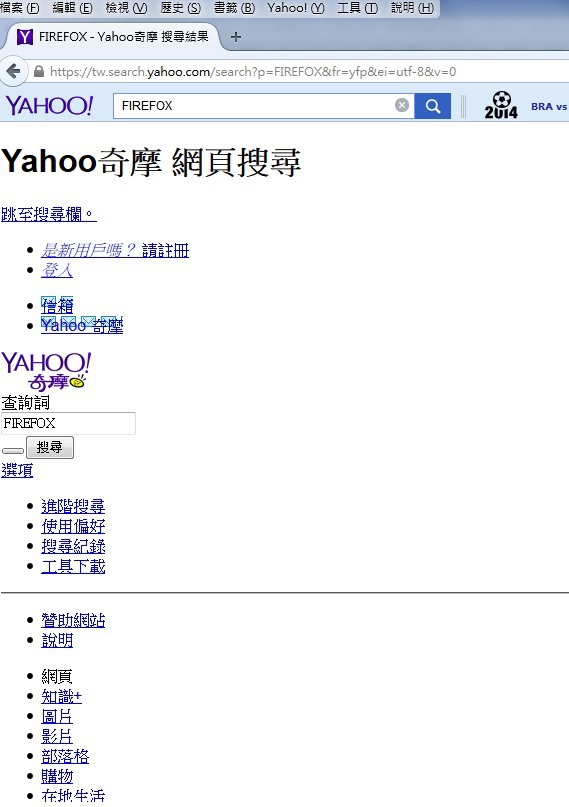Click the 說明 page link
This screenshot has width=569, height=807.
pyautogui.click(x=57, y=640)
